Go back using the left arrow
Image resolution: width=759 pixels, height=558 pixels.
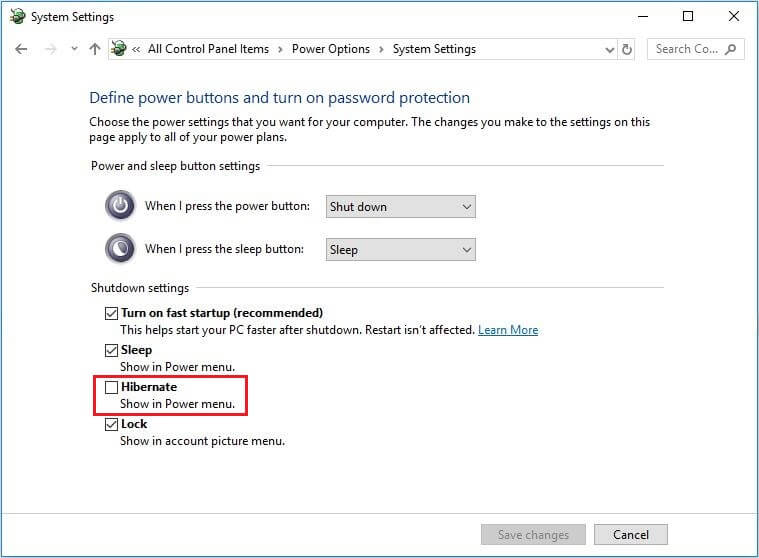pos(21,49)
